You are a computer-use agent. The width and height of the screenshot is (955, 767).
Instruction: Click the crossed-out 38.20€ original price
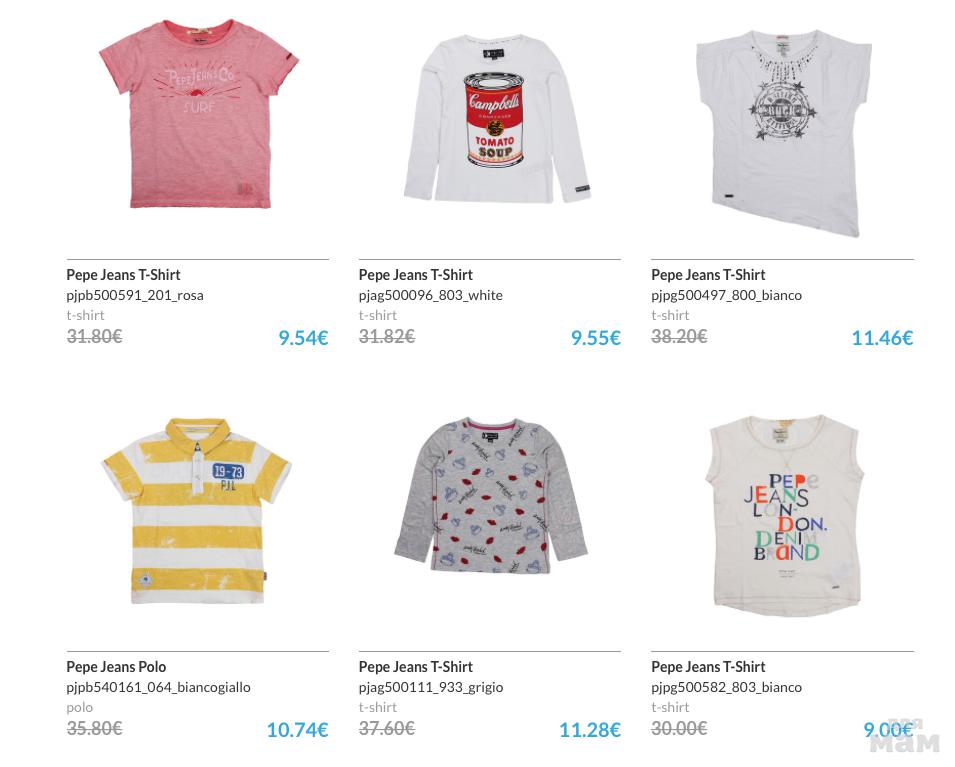click(679, 336)
